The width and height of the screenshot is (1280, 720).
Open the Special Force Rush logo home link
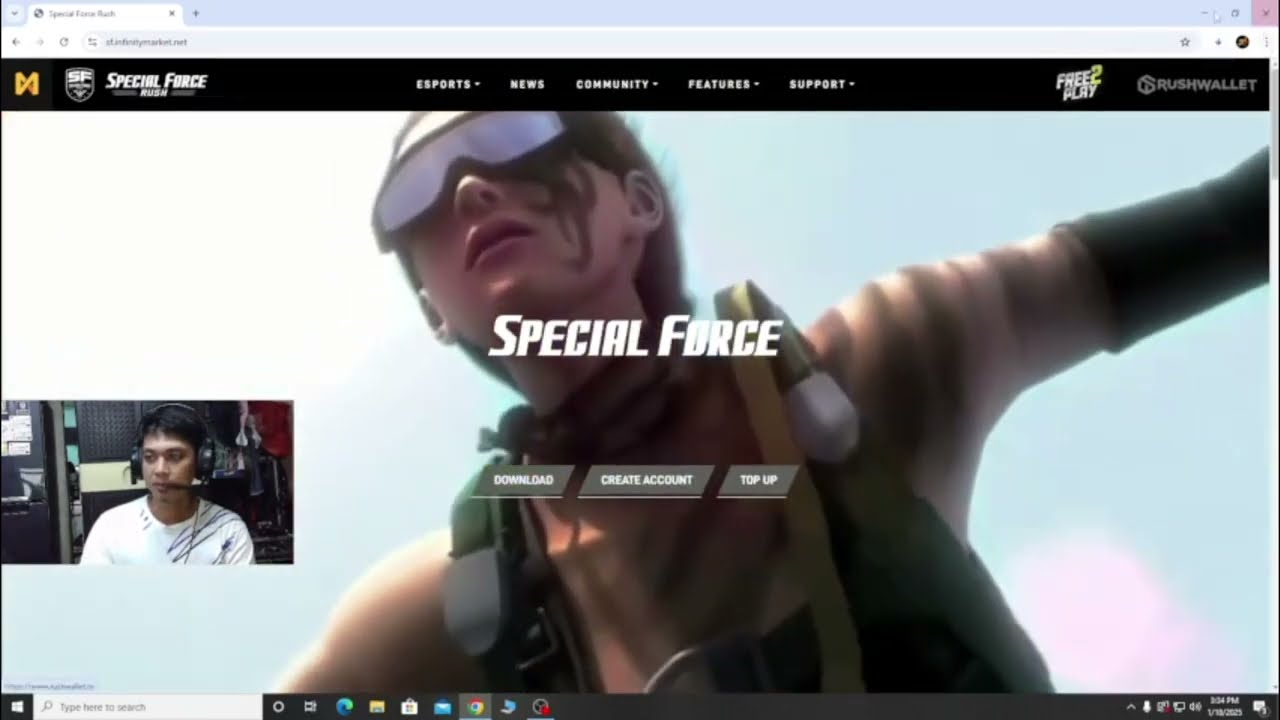136,84
